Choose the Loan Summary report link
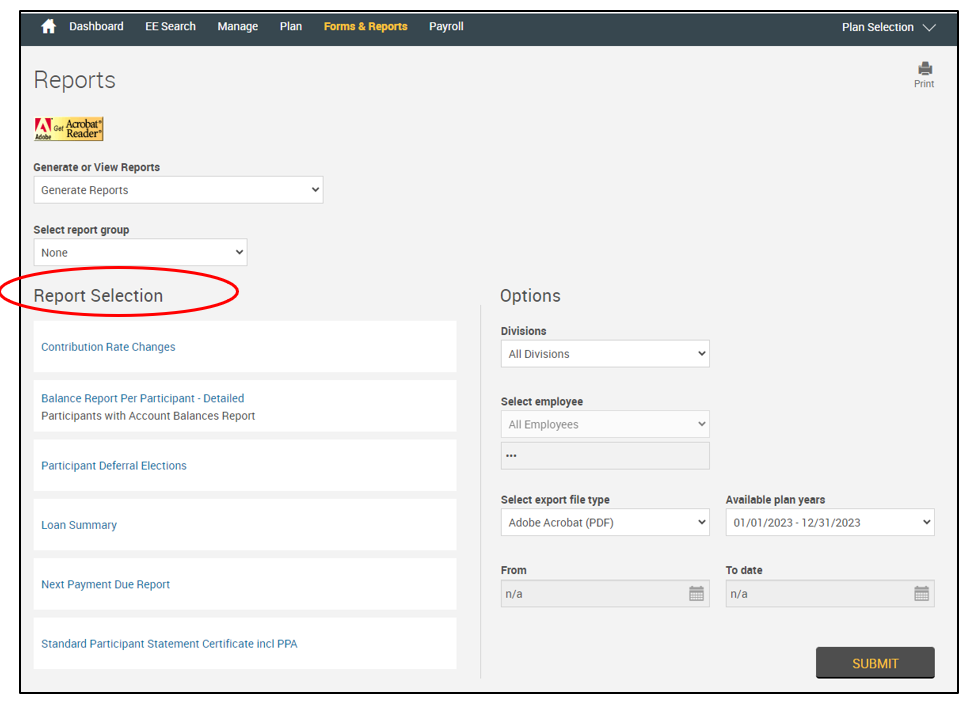 click(79, 525)
